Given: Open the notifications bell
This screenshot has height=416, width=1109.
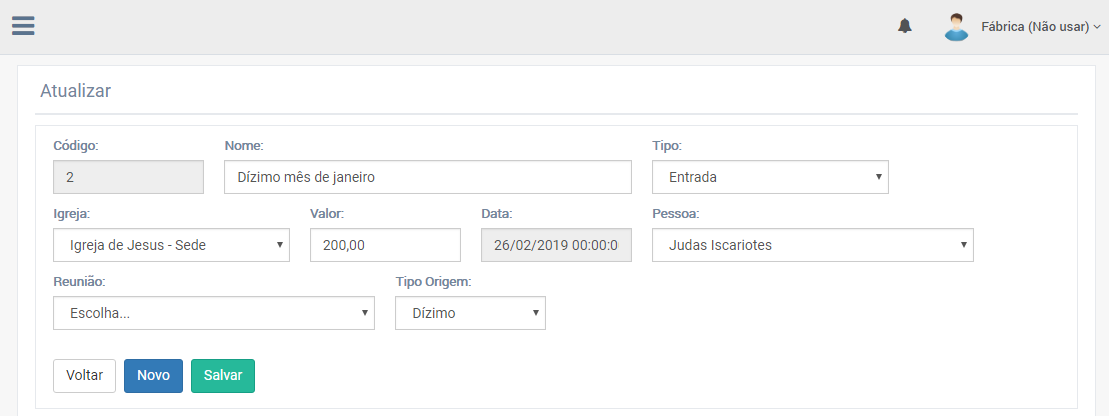Looking at the screenshot, I should (x=905, y=26).
